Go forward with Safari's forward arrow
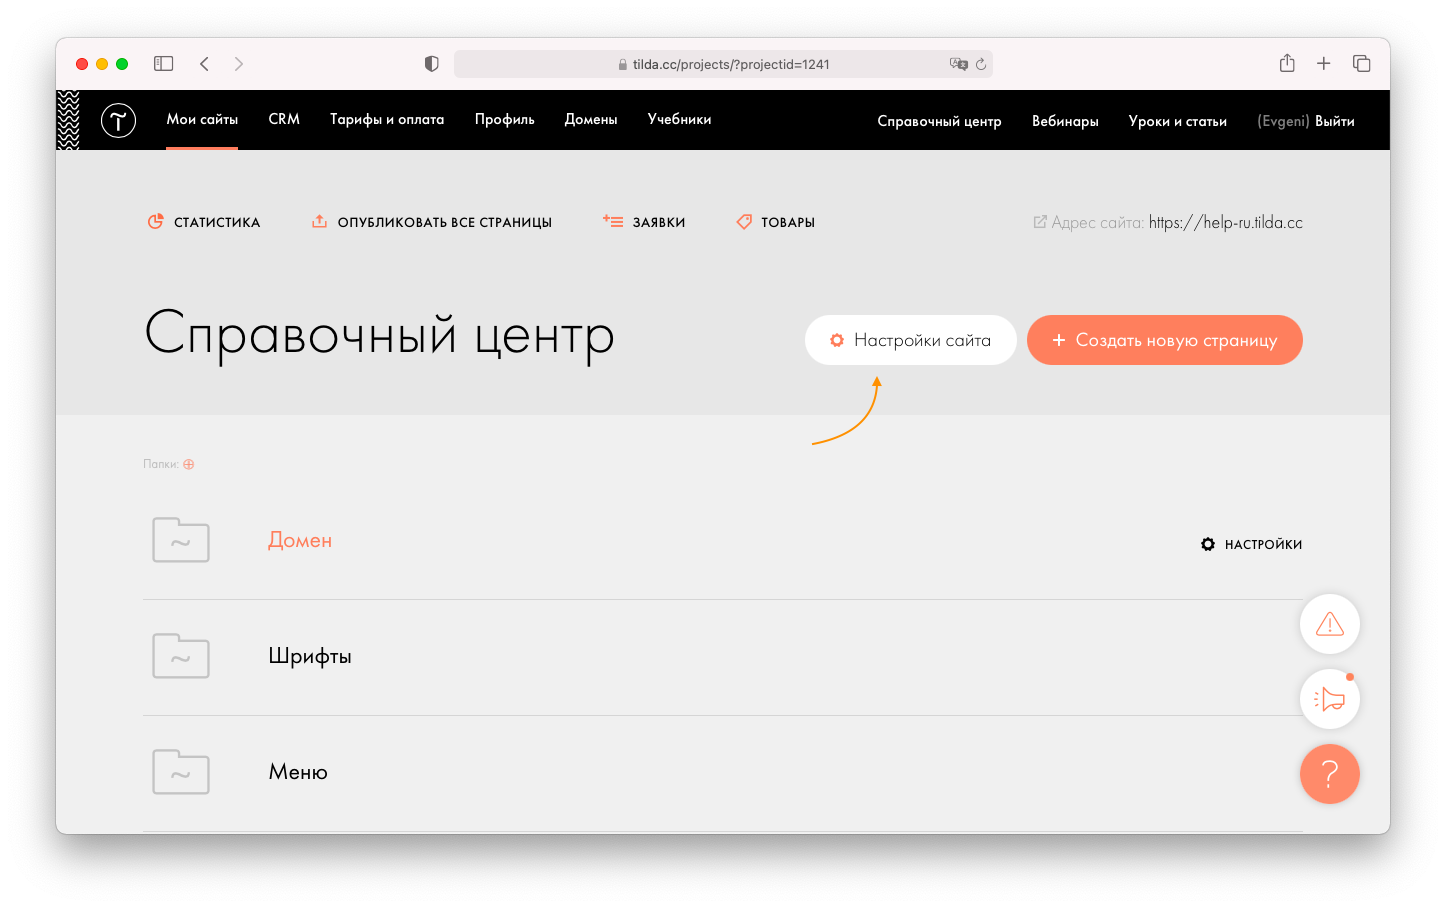This screenshot has width=1446, height=908. [239, 64]
